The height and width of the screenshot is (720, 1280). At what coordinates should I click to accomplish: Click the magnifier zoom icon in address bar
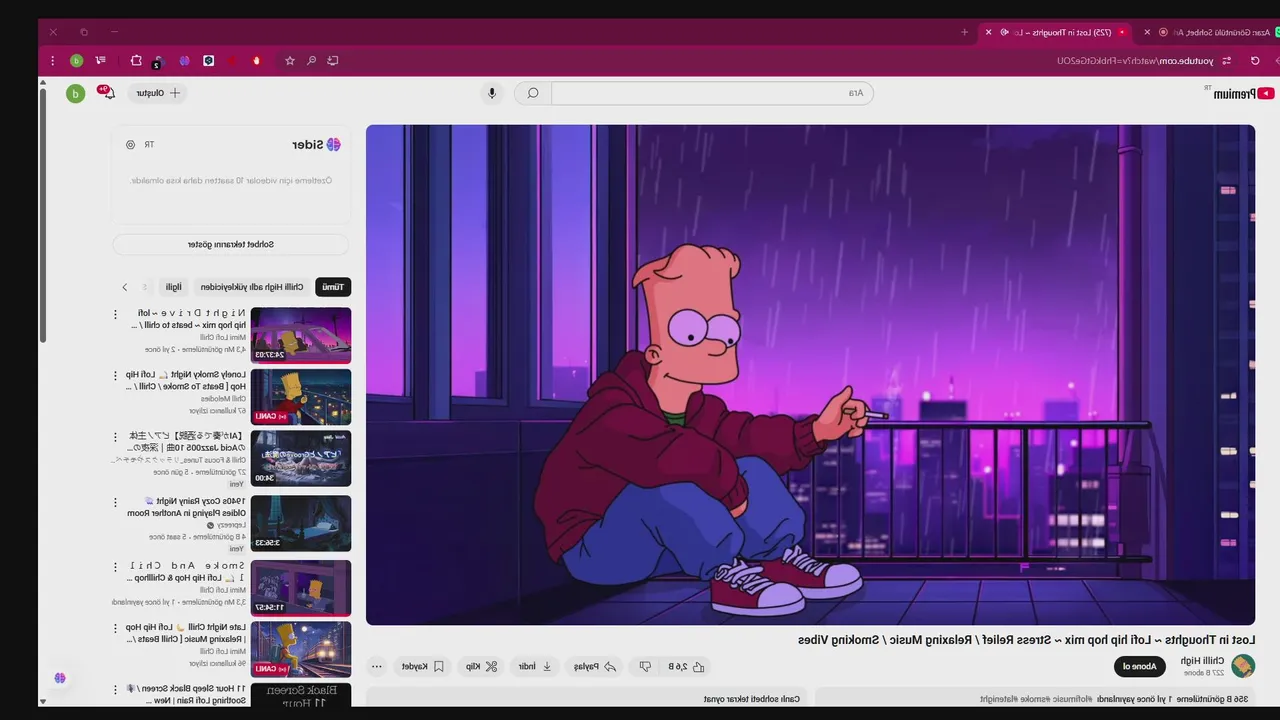point(312,61)
